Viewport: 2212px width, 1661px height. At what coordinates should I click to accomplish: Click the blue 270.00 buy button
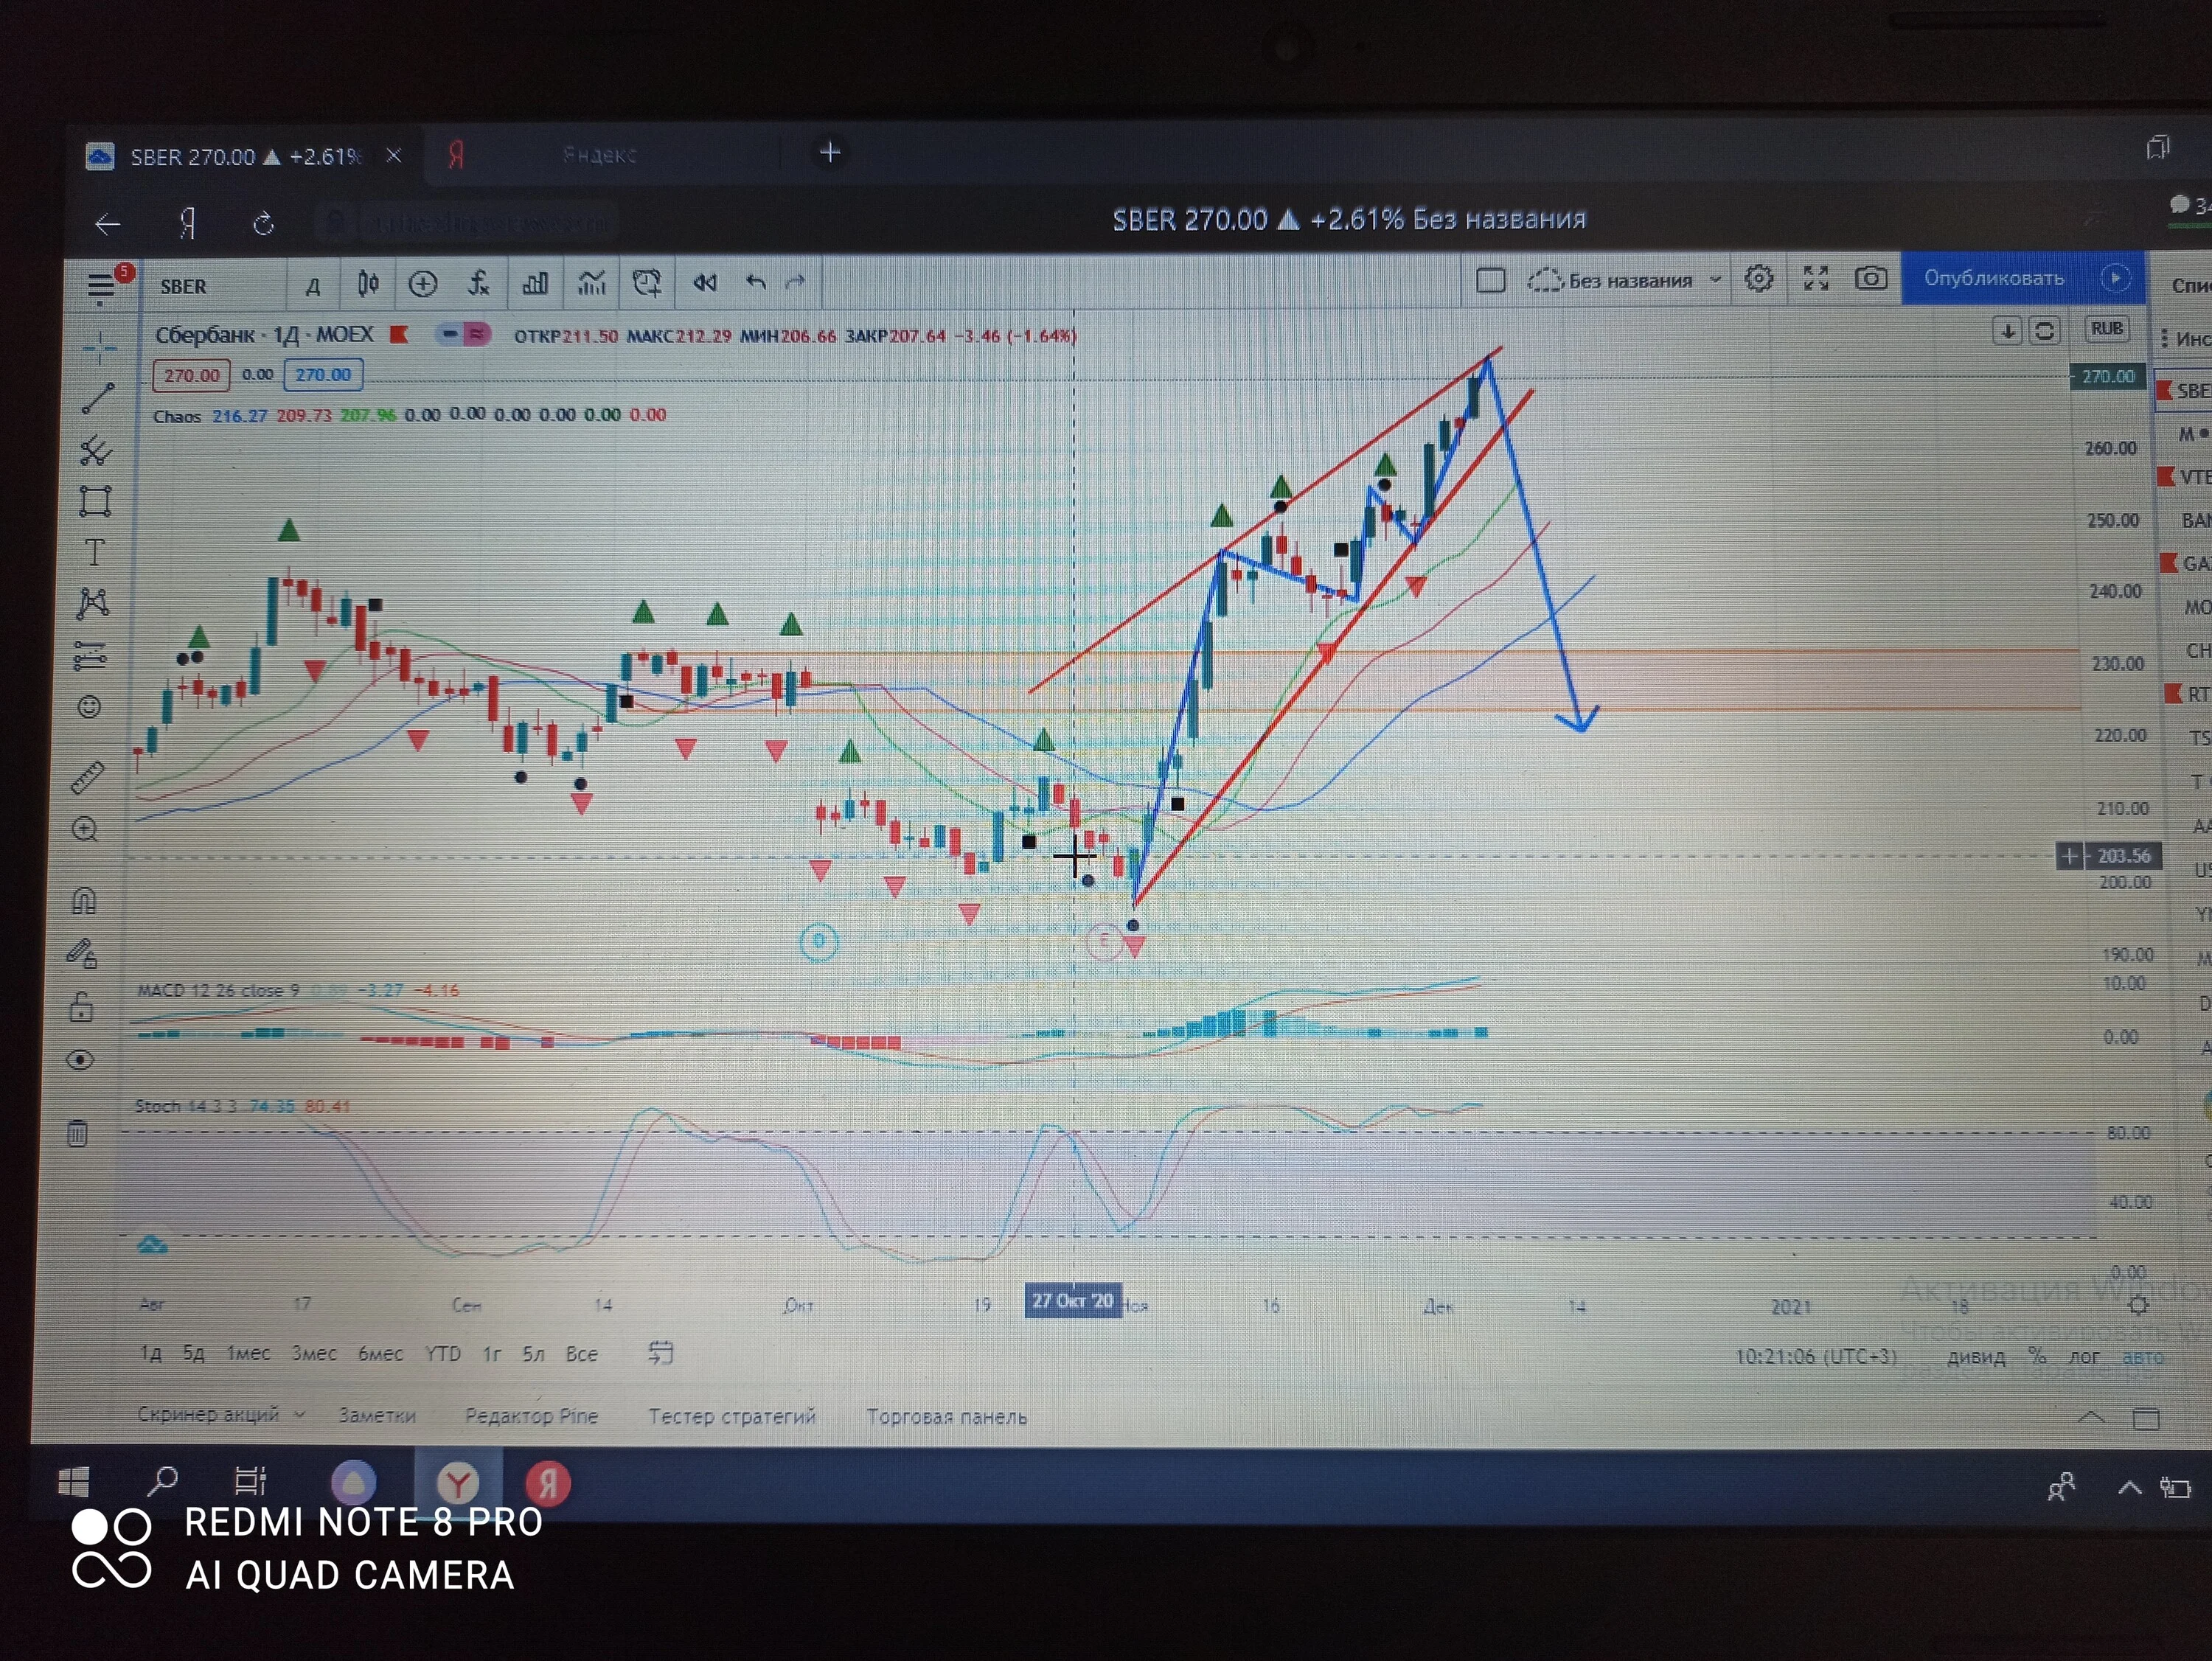click(x=323, y=375)
